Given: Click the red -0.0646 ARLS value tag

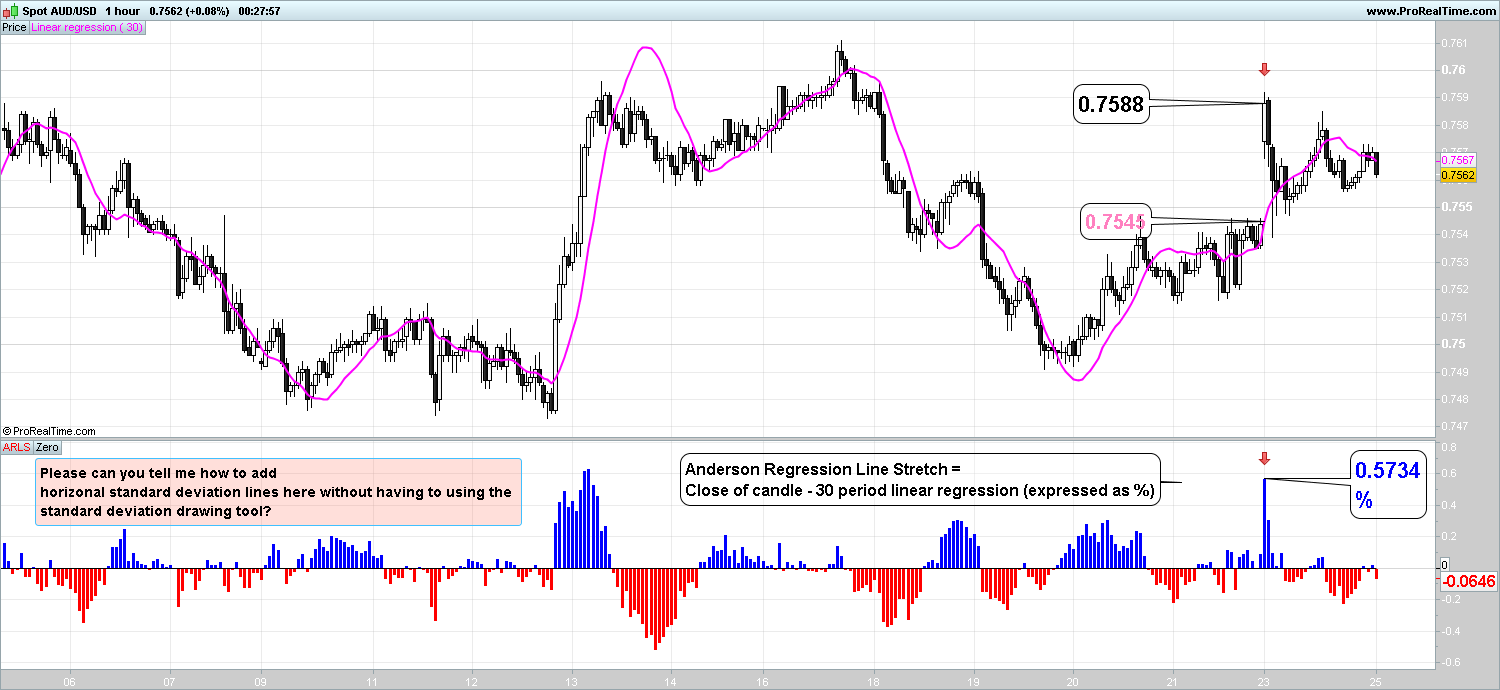Looking at the screenshot, I should tap(1467, 581).
